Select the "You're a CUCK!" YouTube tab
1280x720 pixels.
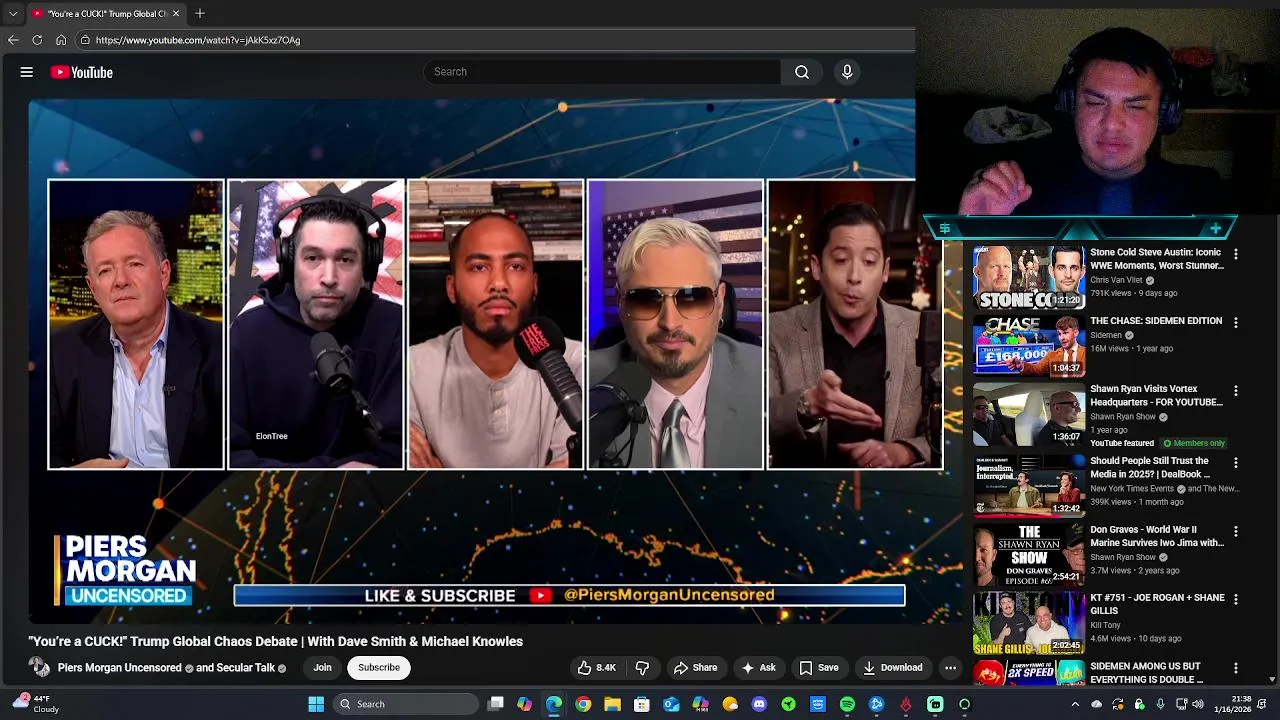pos(105,13)
